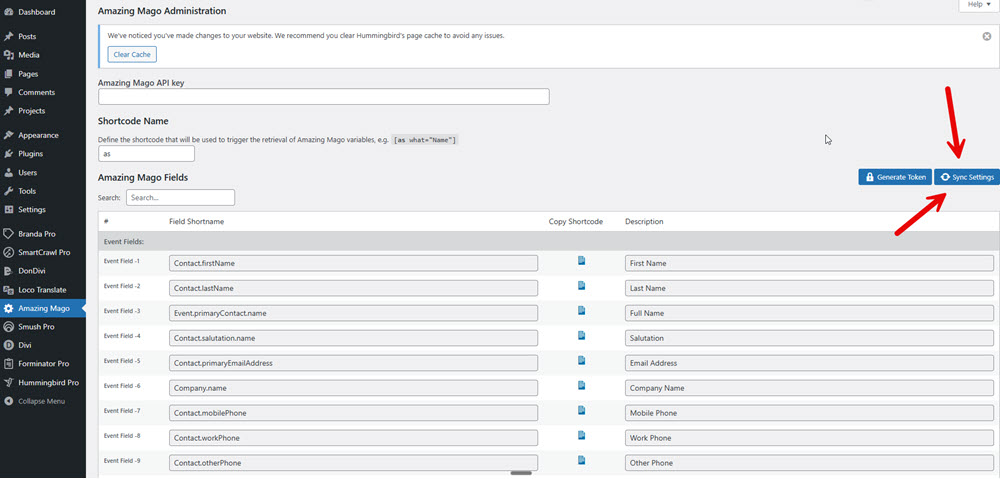Viewport: 1000px width, 479px height.
Task: Click the Plugins plug icon
Action: (8, 154)
